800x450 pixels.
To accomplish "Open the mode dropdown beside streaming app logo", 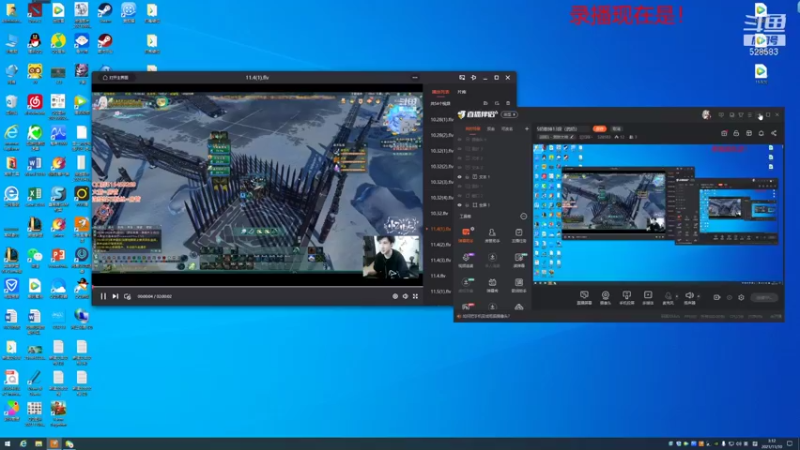I will tap(509, 115).
